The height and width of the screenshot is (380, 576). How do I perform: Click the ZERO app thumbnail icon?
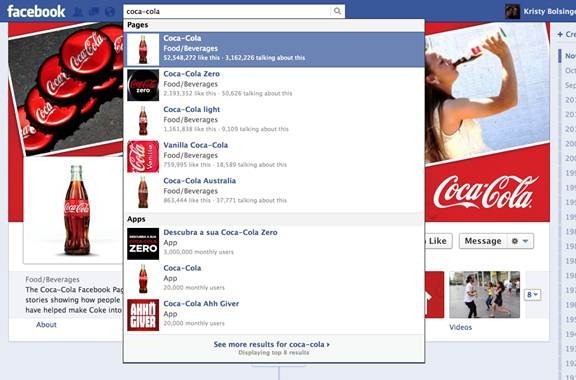(143, 244)
